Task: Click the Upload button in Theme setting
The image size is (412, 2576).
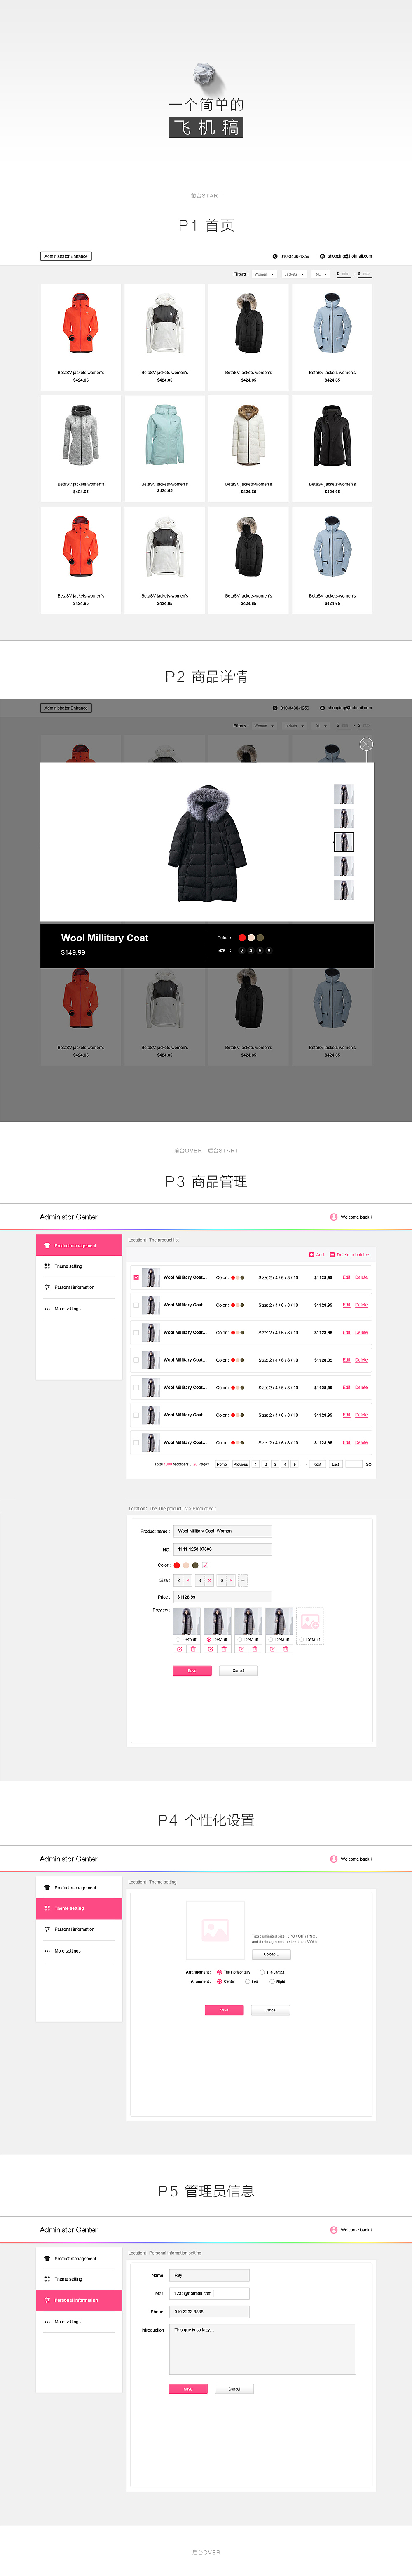Action: [x=271, y=1954]
